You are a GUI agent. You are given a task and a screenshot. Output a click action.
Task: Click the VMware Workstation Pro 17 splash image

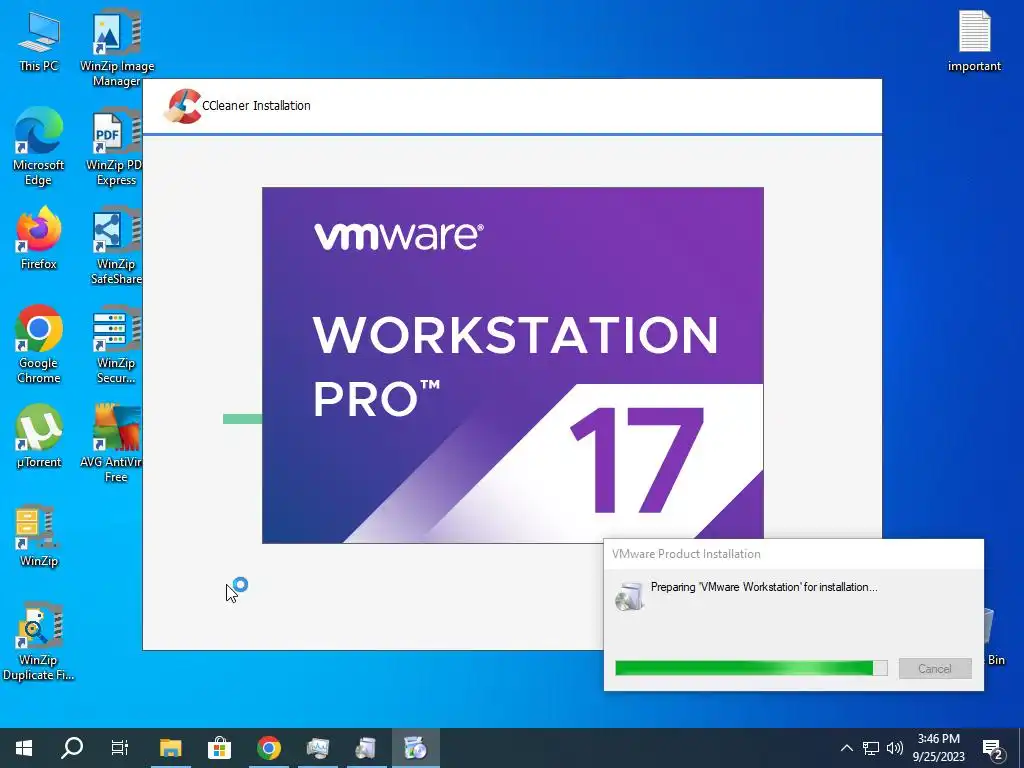coord(513,365)
